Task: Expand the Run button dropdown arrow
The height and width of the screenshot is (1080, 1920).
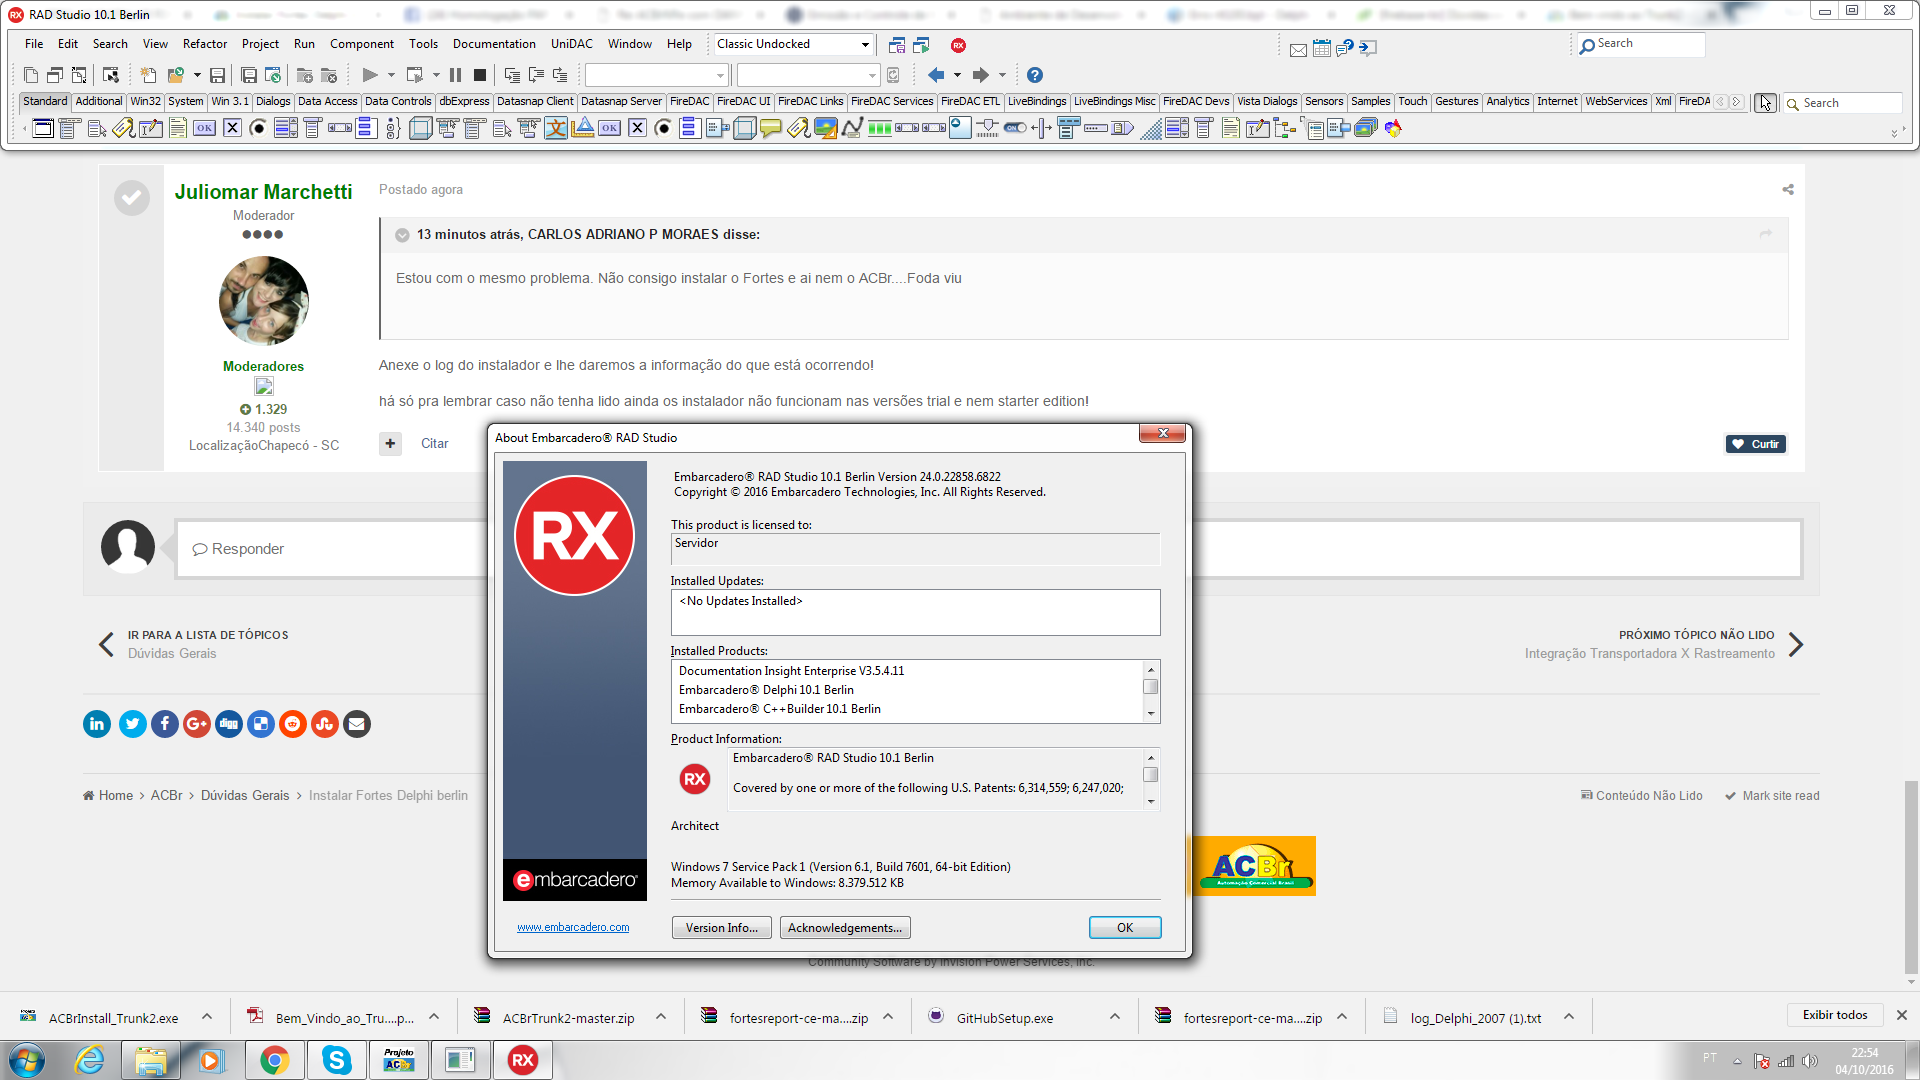Action: [x=391, y=75]
